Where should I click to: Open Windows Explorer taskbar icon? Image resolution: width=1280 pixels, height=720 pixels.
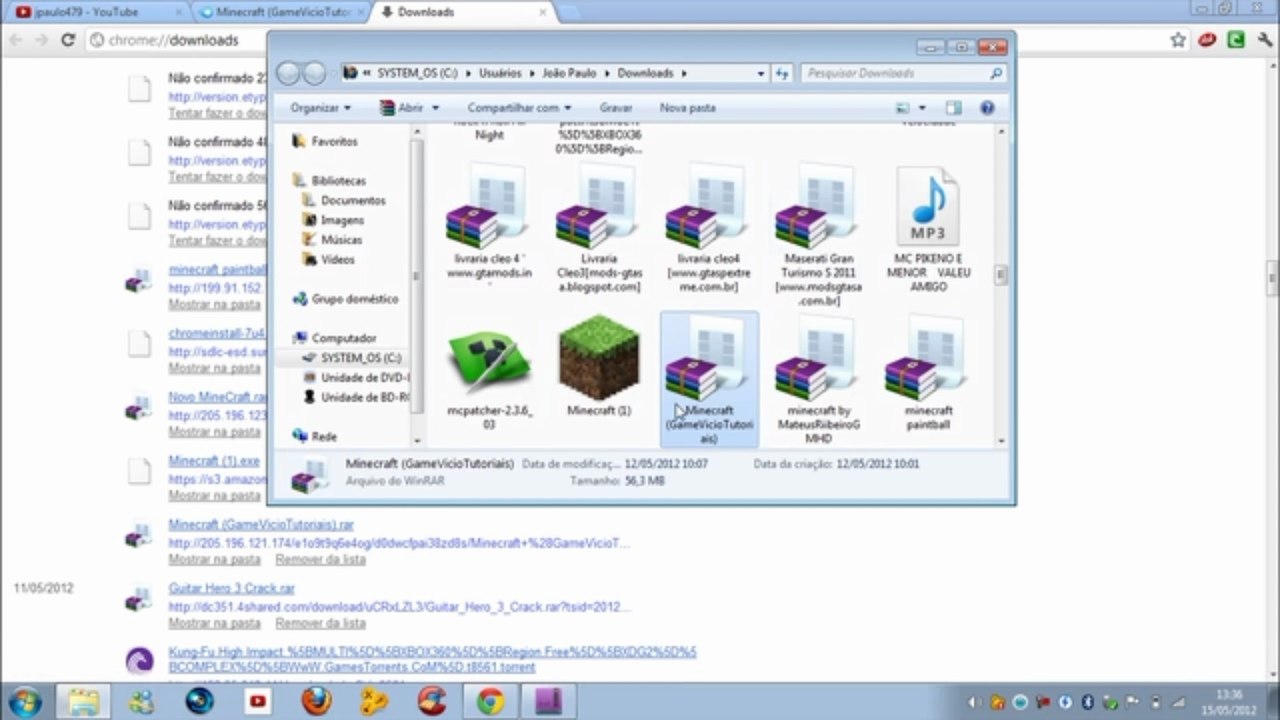click(82, 701)
